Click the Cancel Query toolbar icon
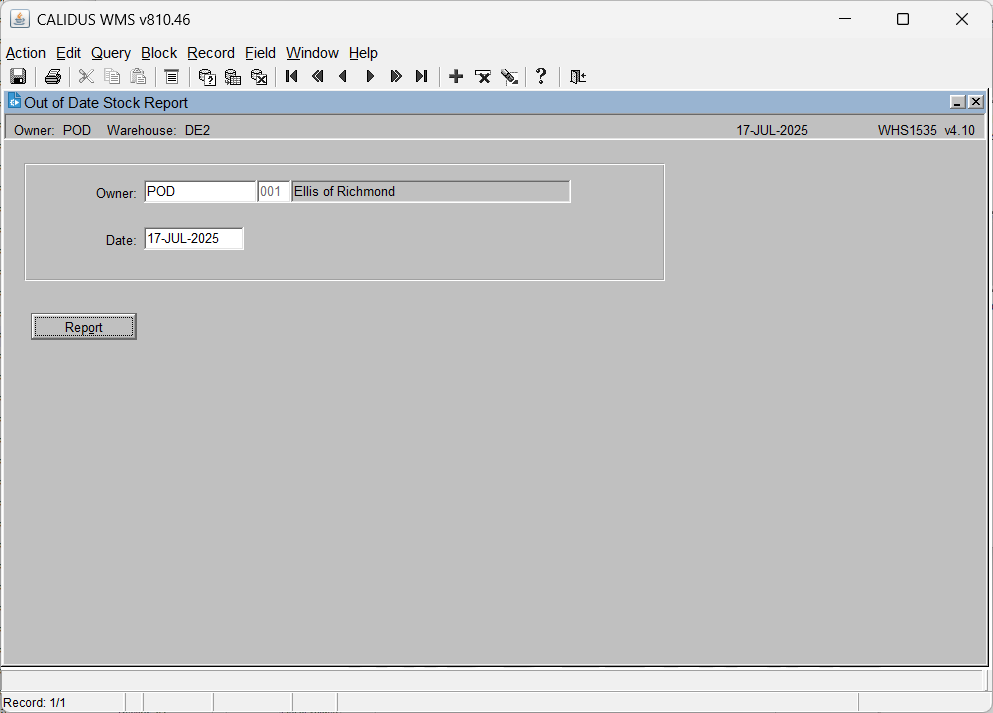The width and height of the screenshot is (993, 713). tap(259, 77)
